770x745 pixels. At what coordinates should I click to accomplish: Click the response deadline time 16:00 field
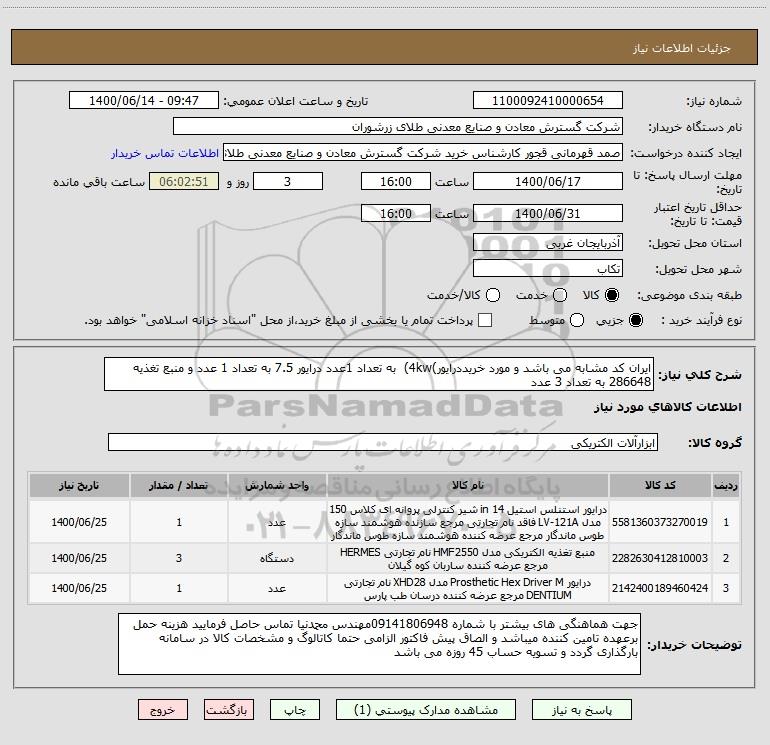coord(396,181)
